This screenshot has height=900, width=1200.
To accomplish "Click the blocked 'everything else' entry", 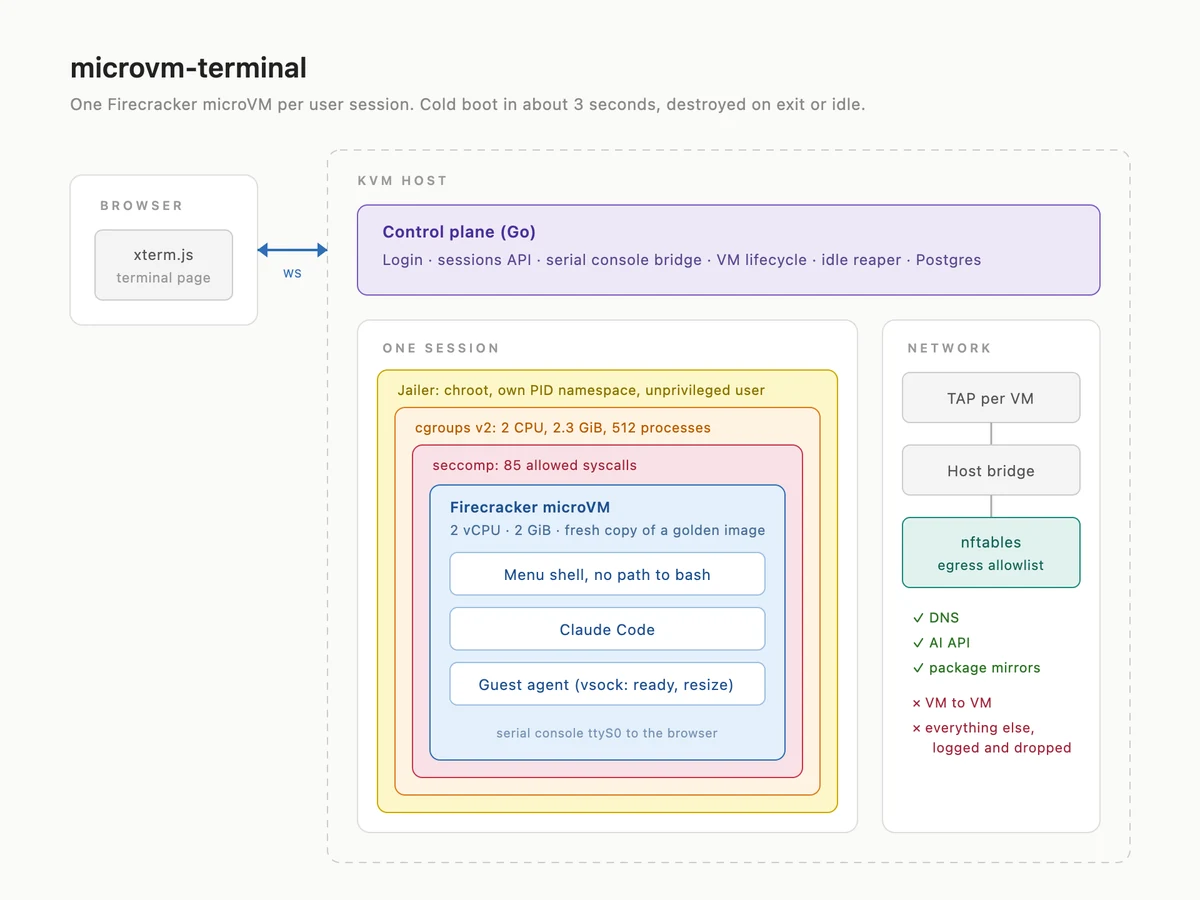I will coord(992,738).
